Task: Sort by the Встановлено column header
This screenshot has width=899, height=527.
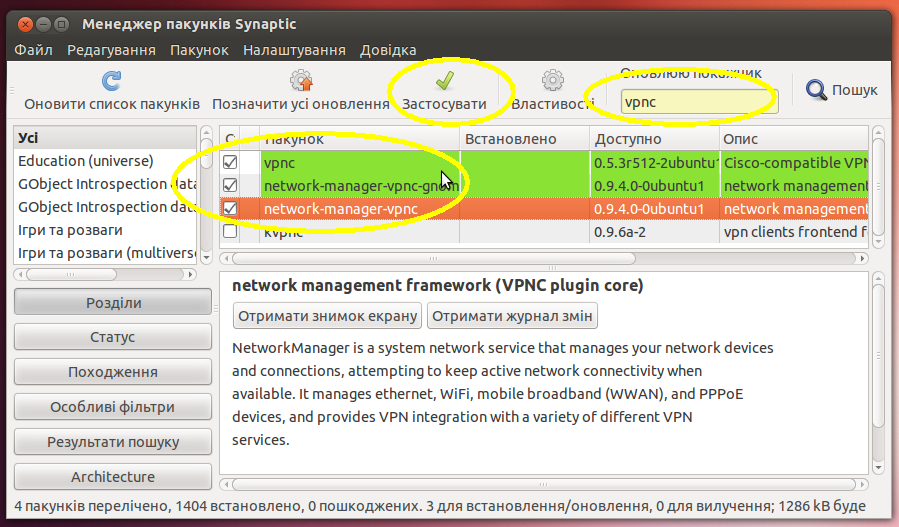Action: click(525, 139)
